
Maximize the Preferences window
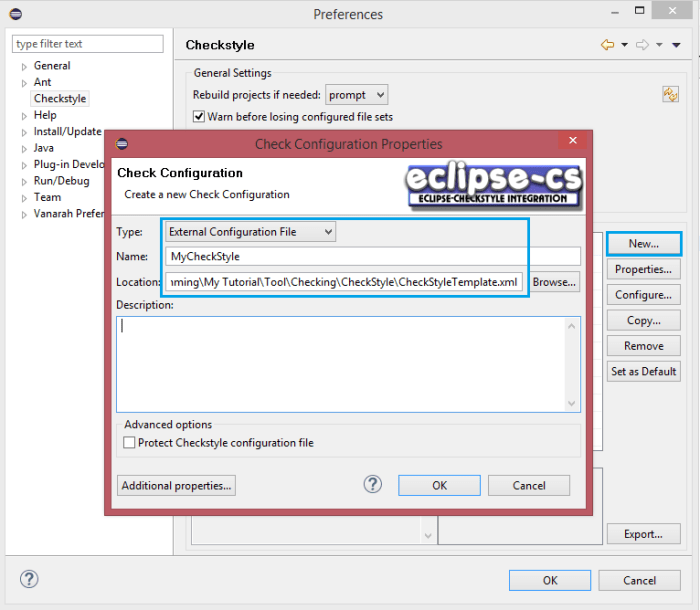[640, 10]
